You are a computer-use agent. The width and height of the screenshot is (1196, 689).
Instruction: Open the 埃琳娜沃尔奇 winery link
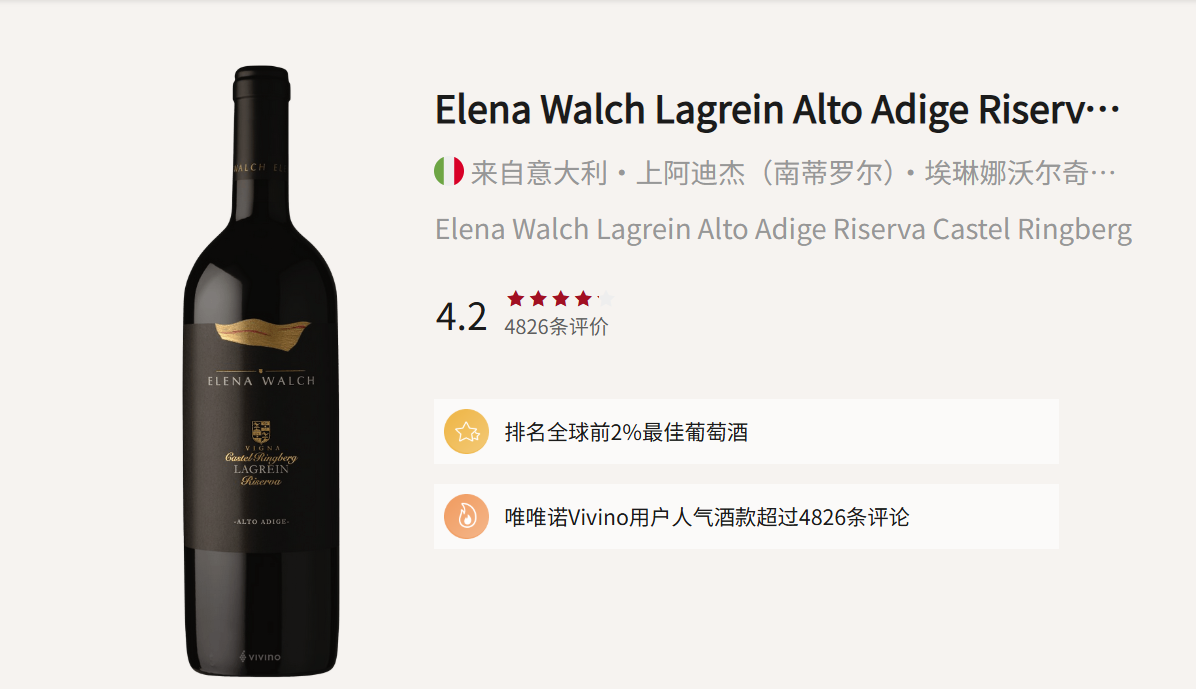pos(1021,172)
